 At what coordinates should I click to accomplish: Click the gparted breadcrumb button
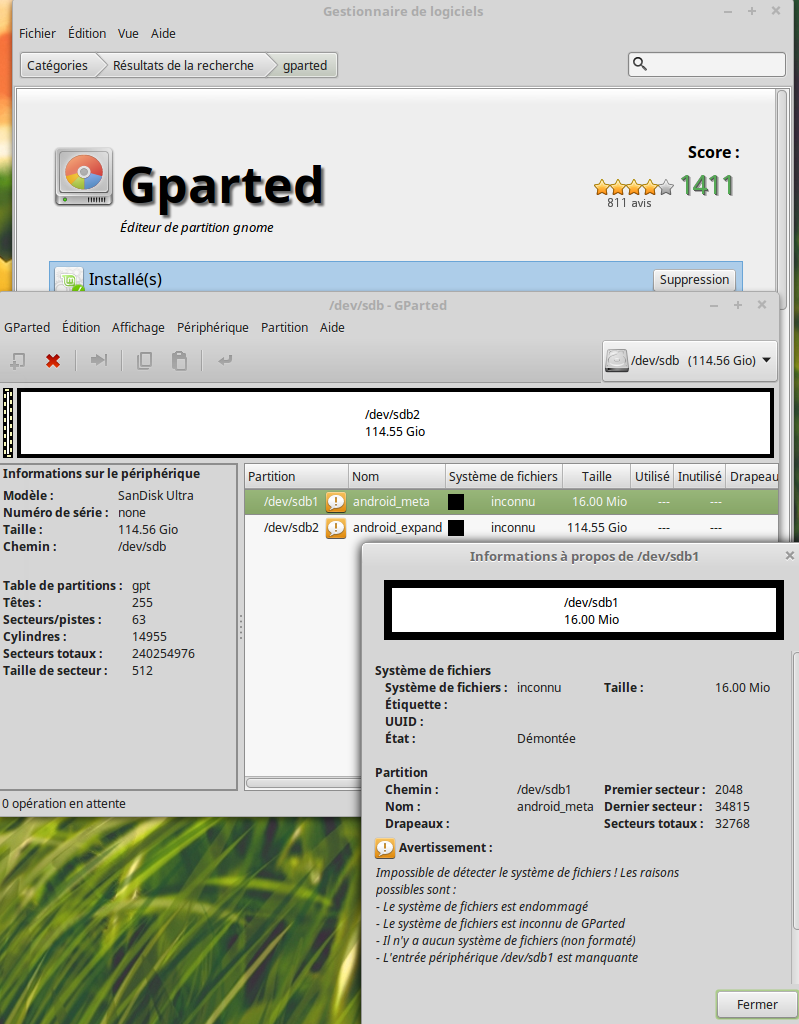click(x=304, y=65)
